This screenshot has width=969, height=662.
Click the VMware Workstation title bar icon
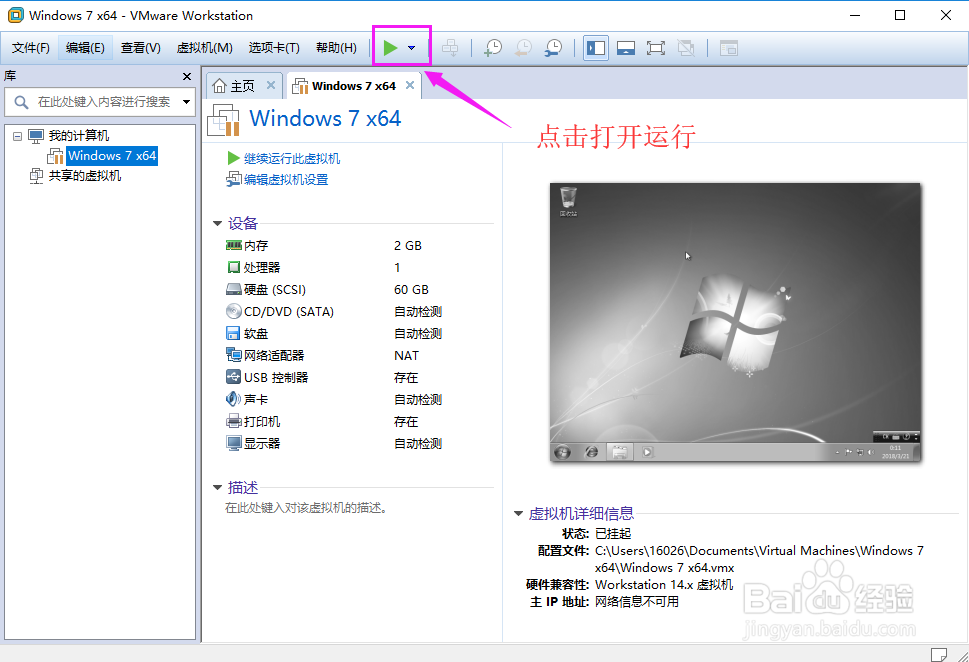15,15
